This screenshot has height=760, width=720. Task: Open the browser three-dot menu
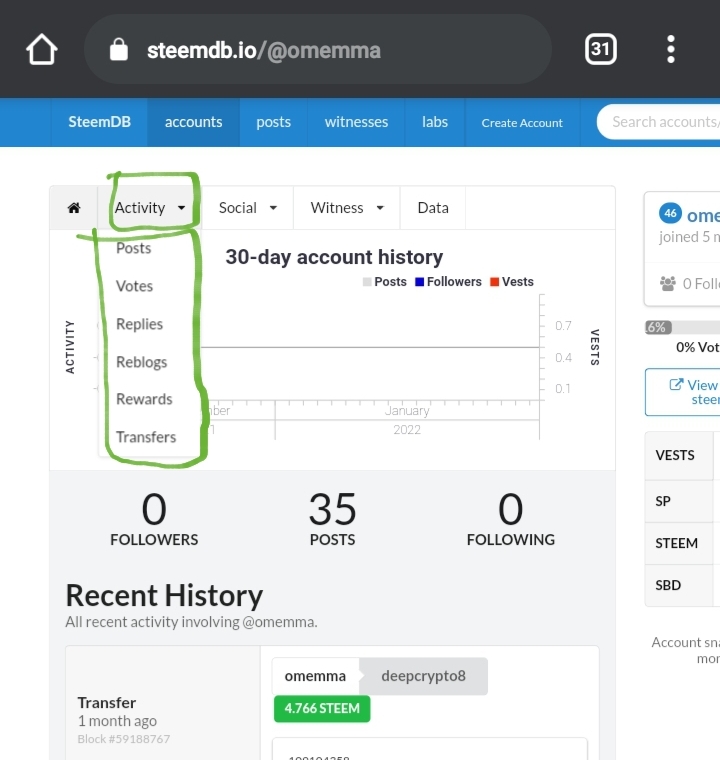click(671, 49)
